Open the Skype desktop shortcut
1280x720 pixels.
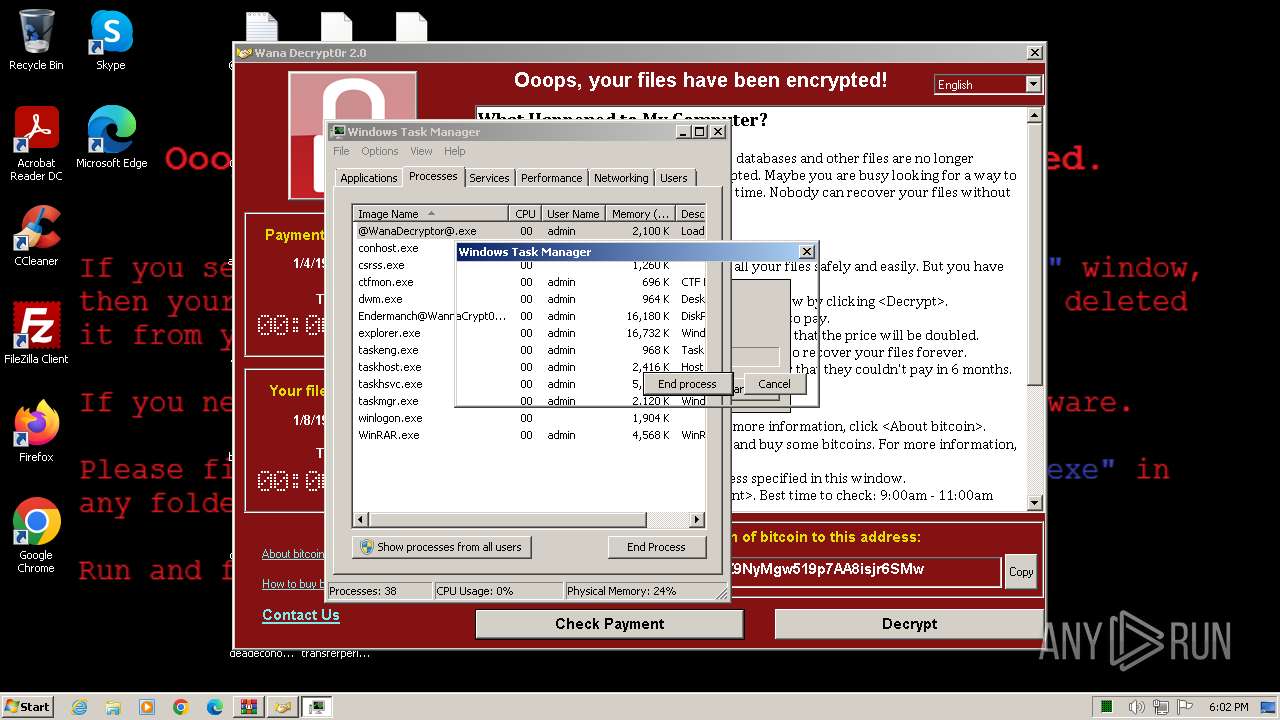pos(111,40)
